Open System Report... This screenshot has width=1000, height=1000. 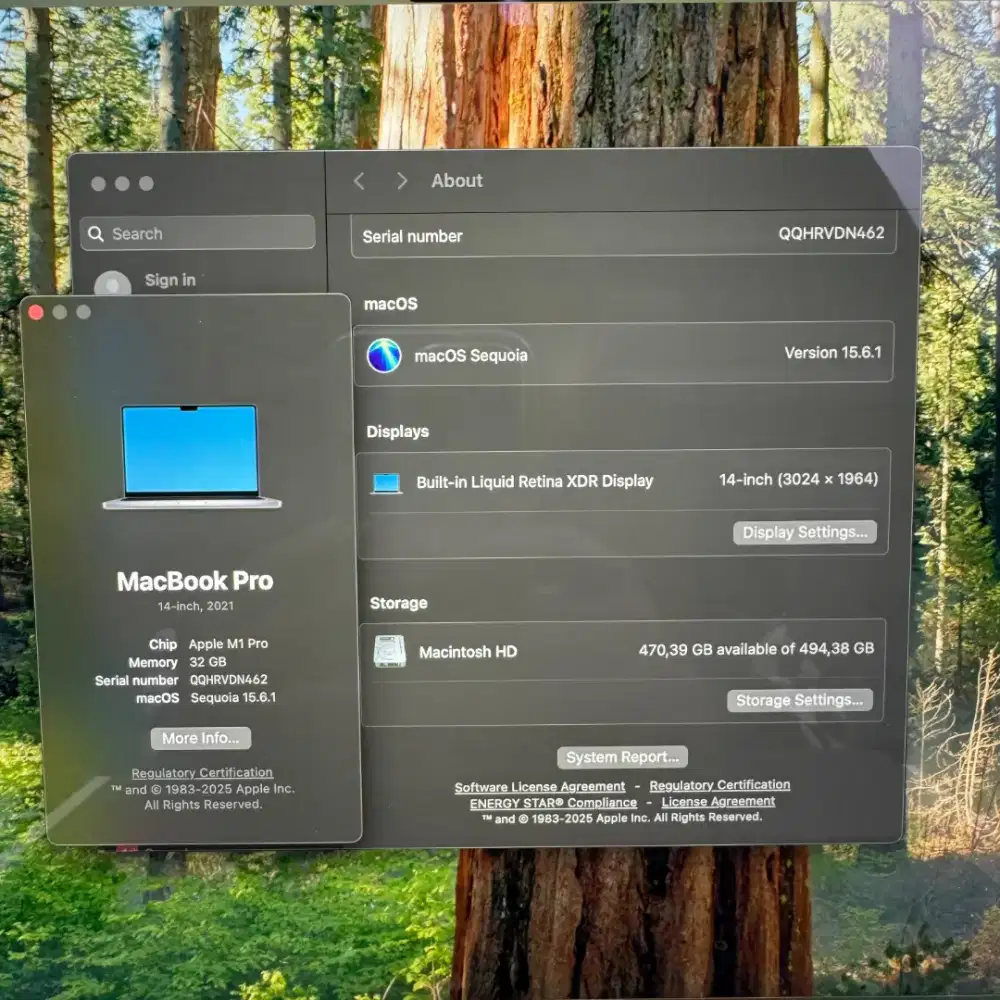point(622,757)
